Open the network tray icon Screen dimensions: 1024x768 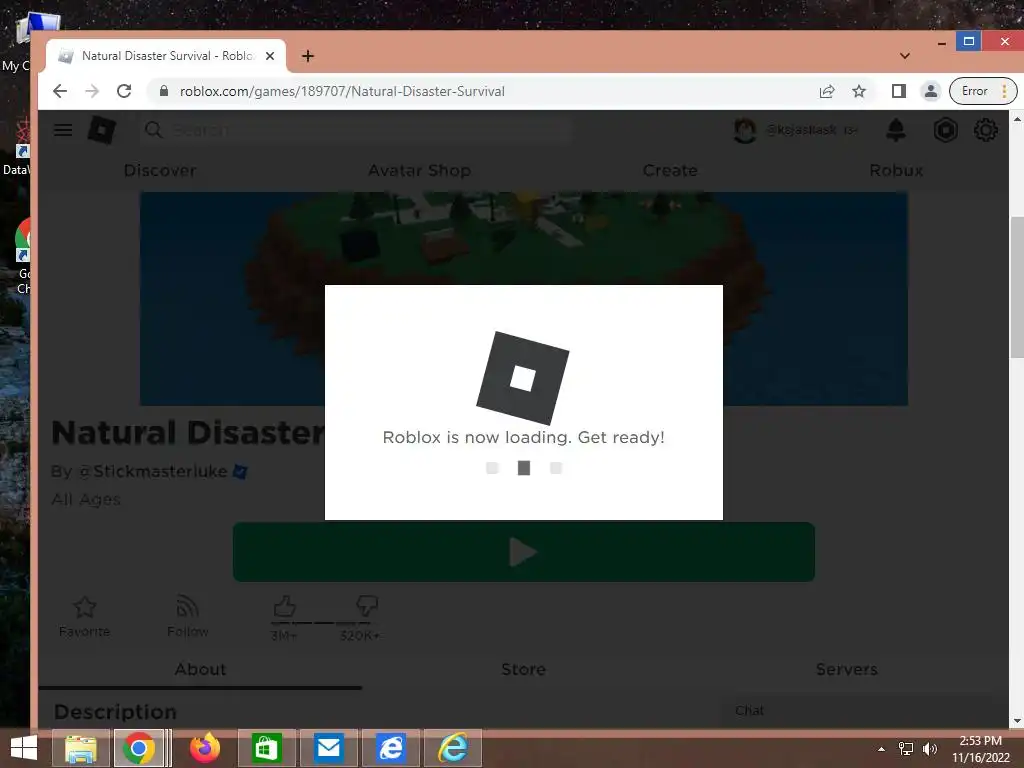tap(906, 749)
